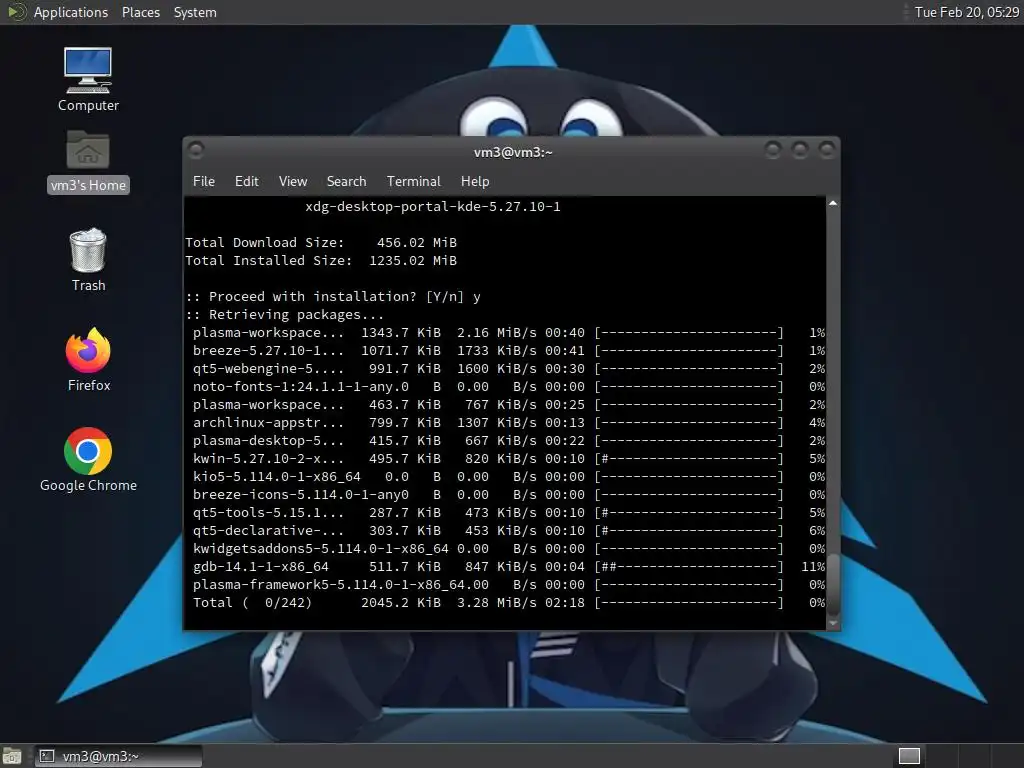Click the xdg-desktop-portal-kde-5.27.10-1 text

432,206
